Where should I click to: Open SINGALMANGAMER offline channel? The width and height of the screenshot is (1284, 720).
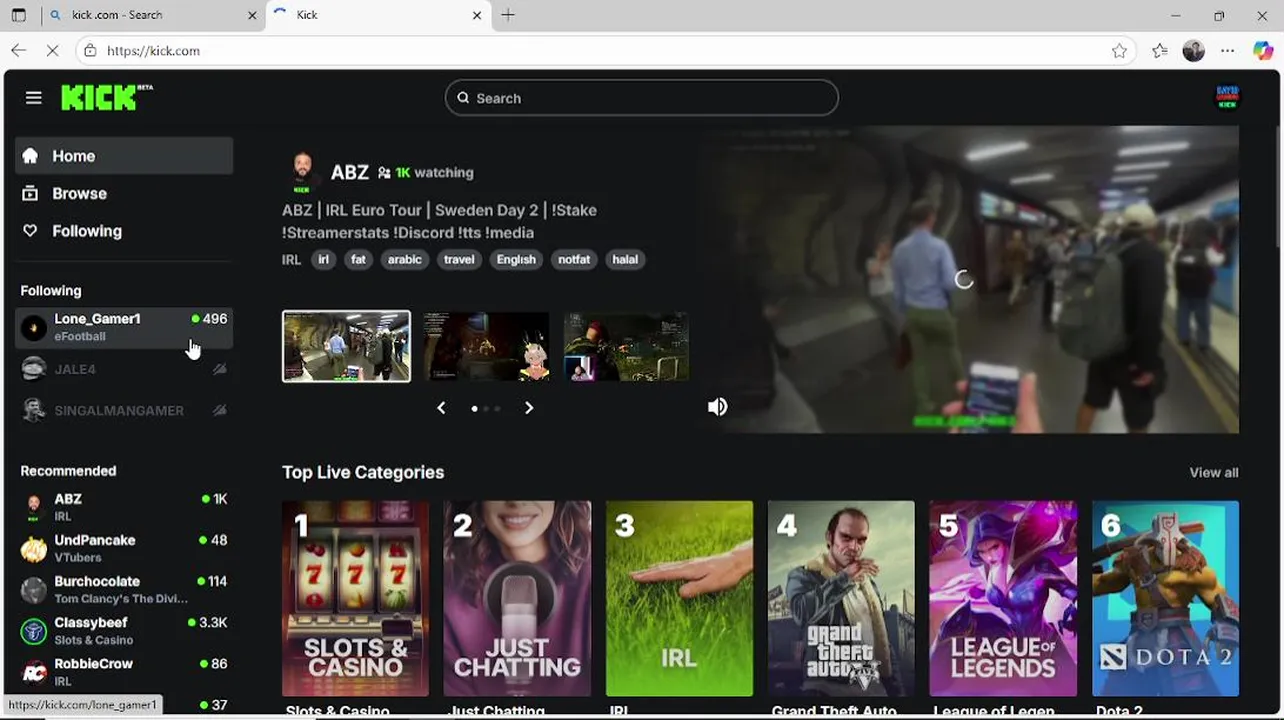pyautogui.click(x=124, y=410)
